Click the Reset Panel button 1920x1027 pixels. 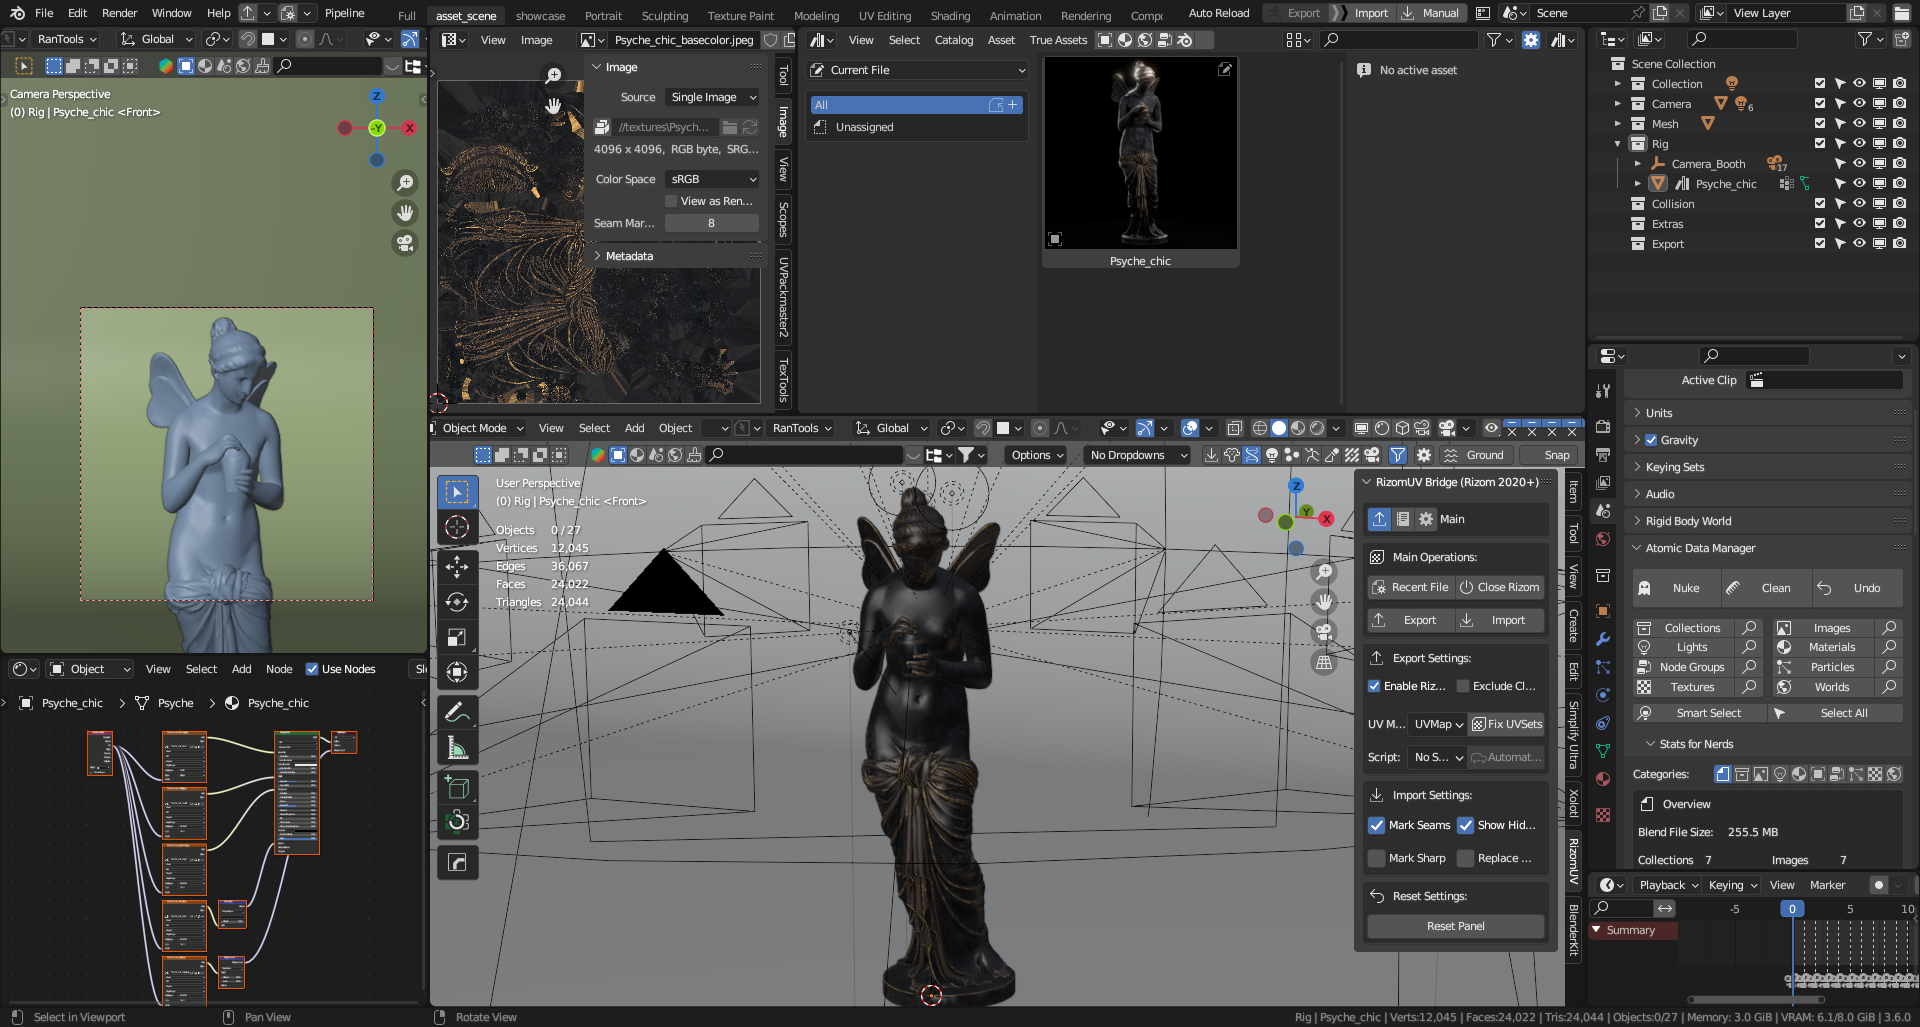[1455, 926]
